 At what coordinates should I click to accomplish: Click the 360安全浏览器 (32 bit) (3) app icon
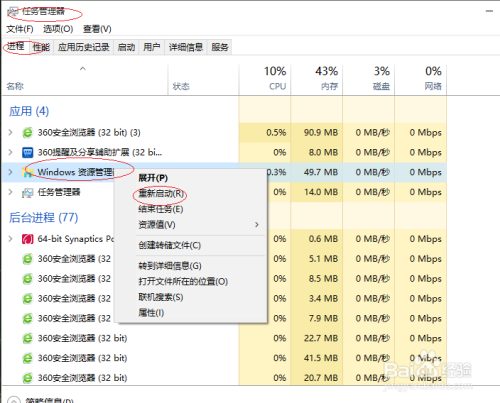[27, 133]
